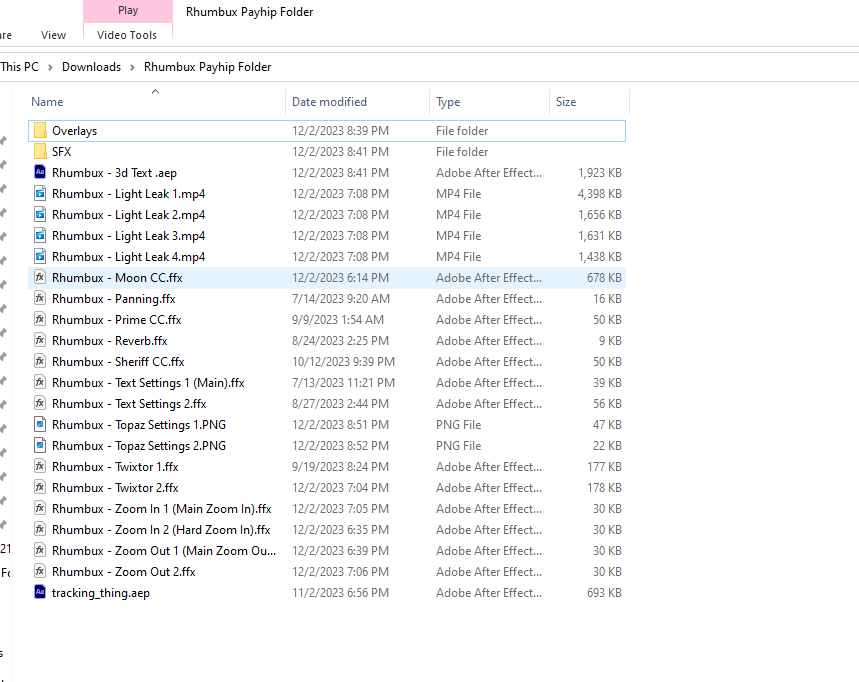Click the Panning.ffx preset icon
This screenshot has width=859, height=682.
click(x=40, y=299)
